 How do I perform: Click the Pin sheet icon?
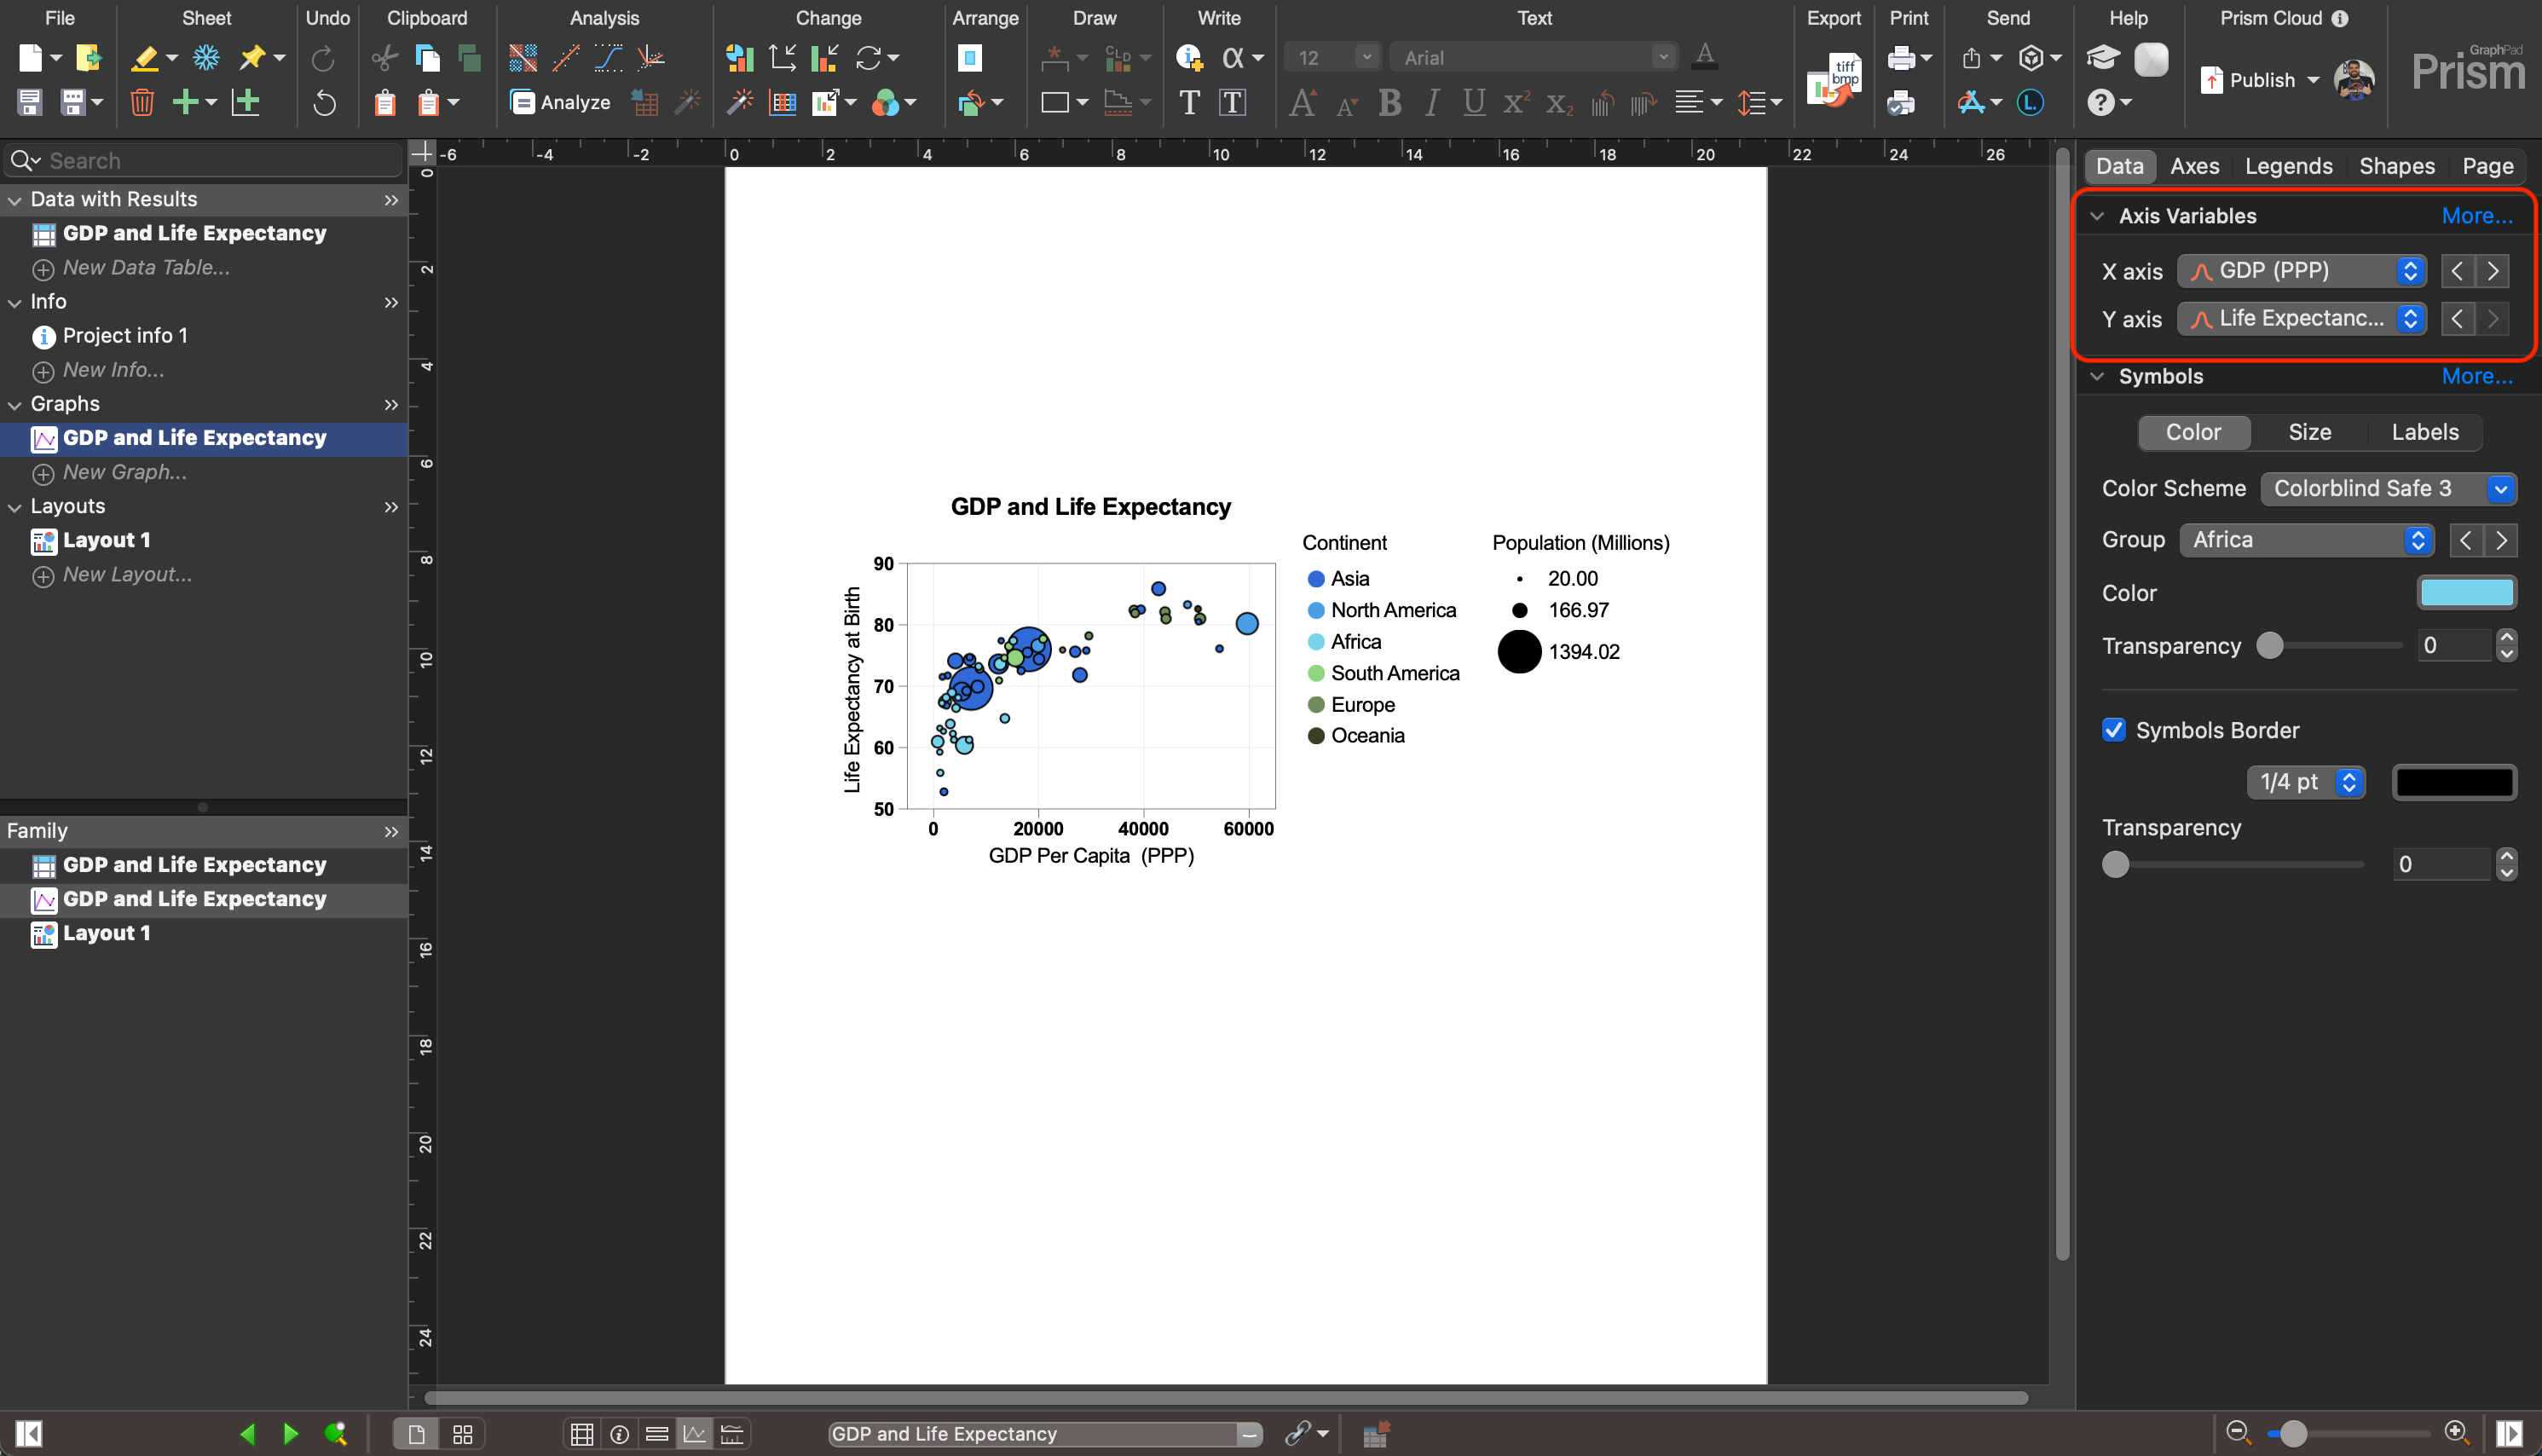(x=253, y=58)
